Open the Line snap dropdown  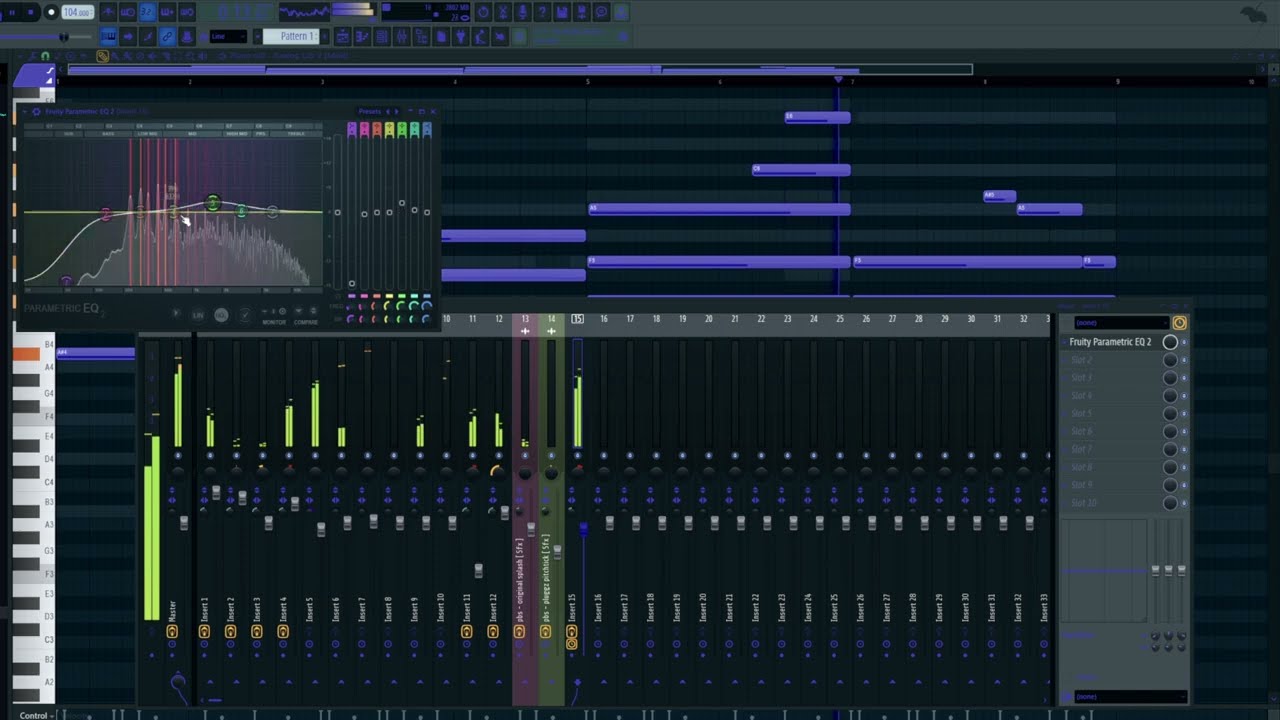(228, 36)
